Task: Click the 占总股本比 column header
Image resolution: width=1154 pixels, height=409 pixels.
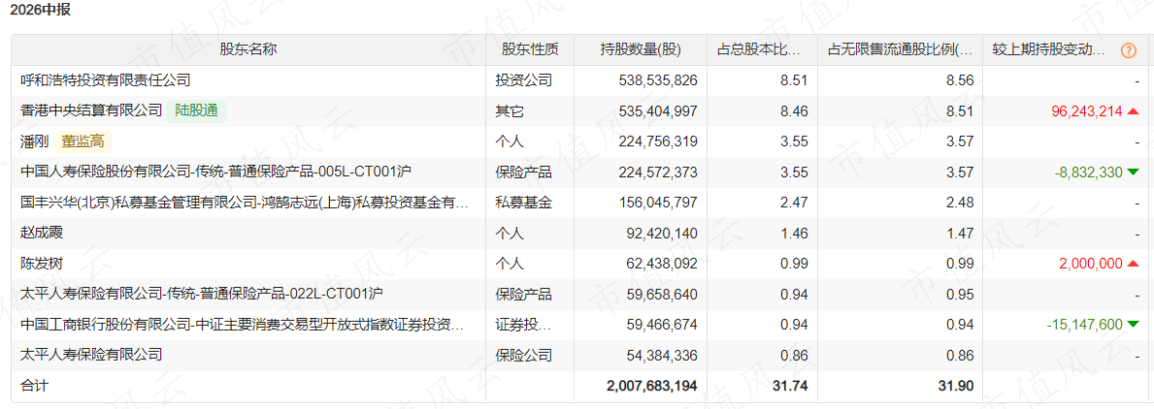Action: pyautogui.click(x=762, y=50)
